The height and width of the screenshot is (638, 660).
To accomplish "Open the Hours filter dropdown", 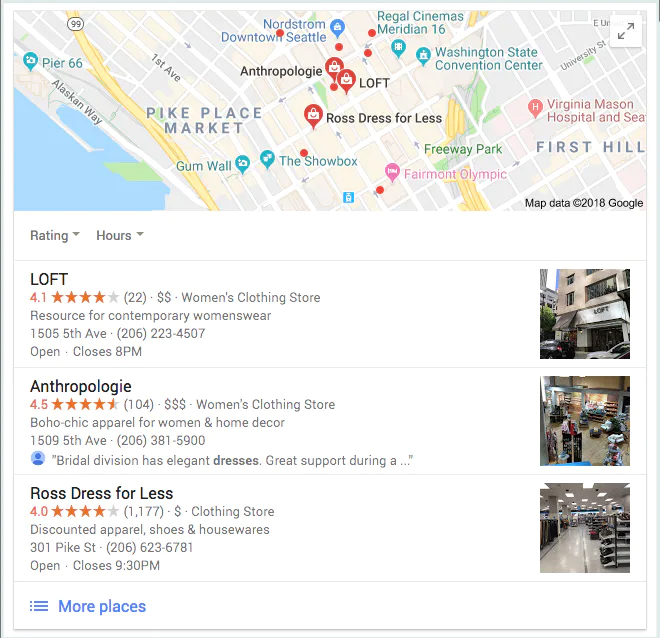I will [120, 235].
